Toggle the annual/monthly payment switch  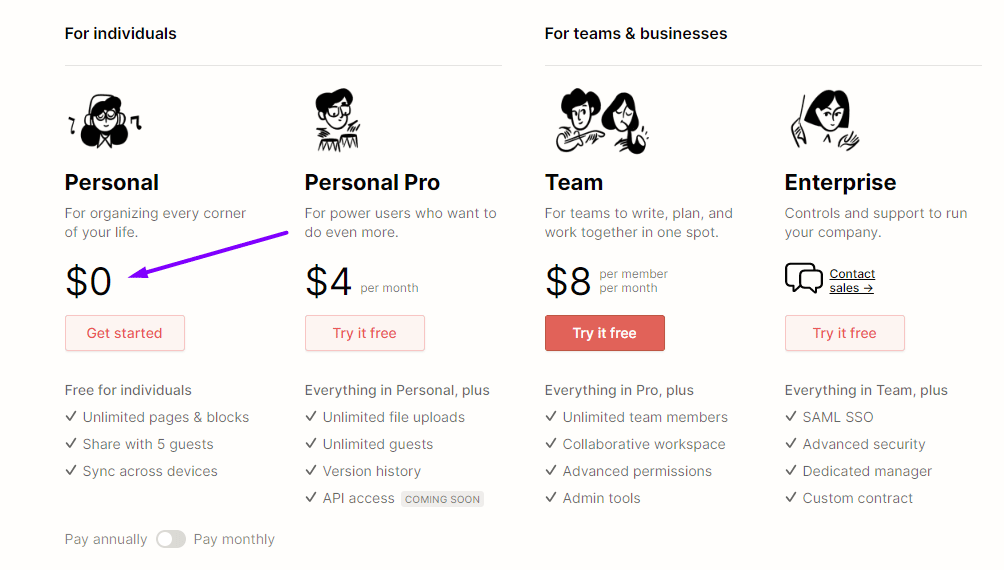coord(170,539)
